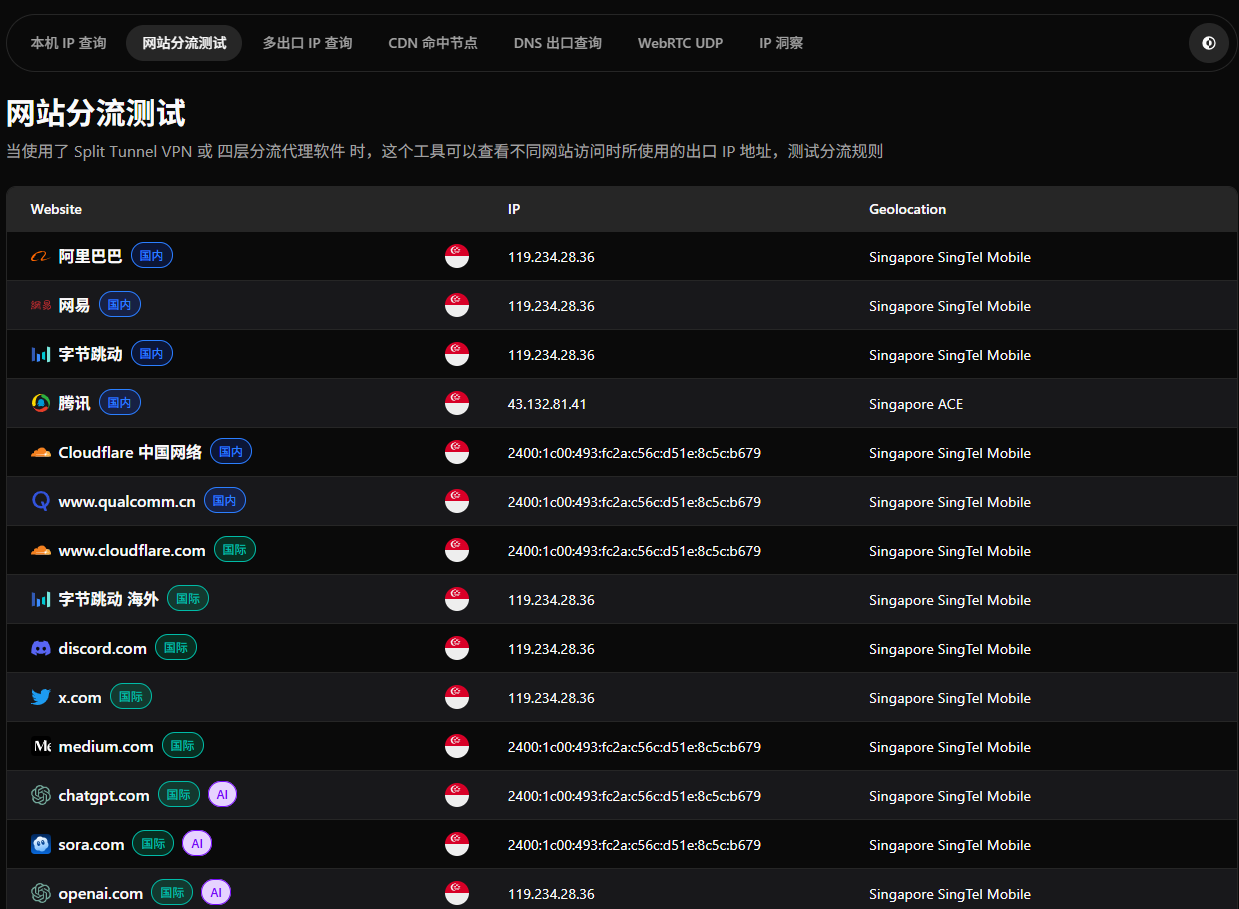Screen dimensions: 1239x909
Task: Click the 国际 badge beside www.cloudflare.com
Action: point(235,550)
